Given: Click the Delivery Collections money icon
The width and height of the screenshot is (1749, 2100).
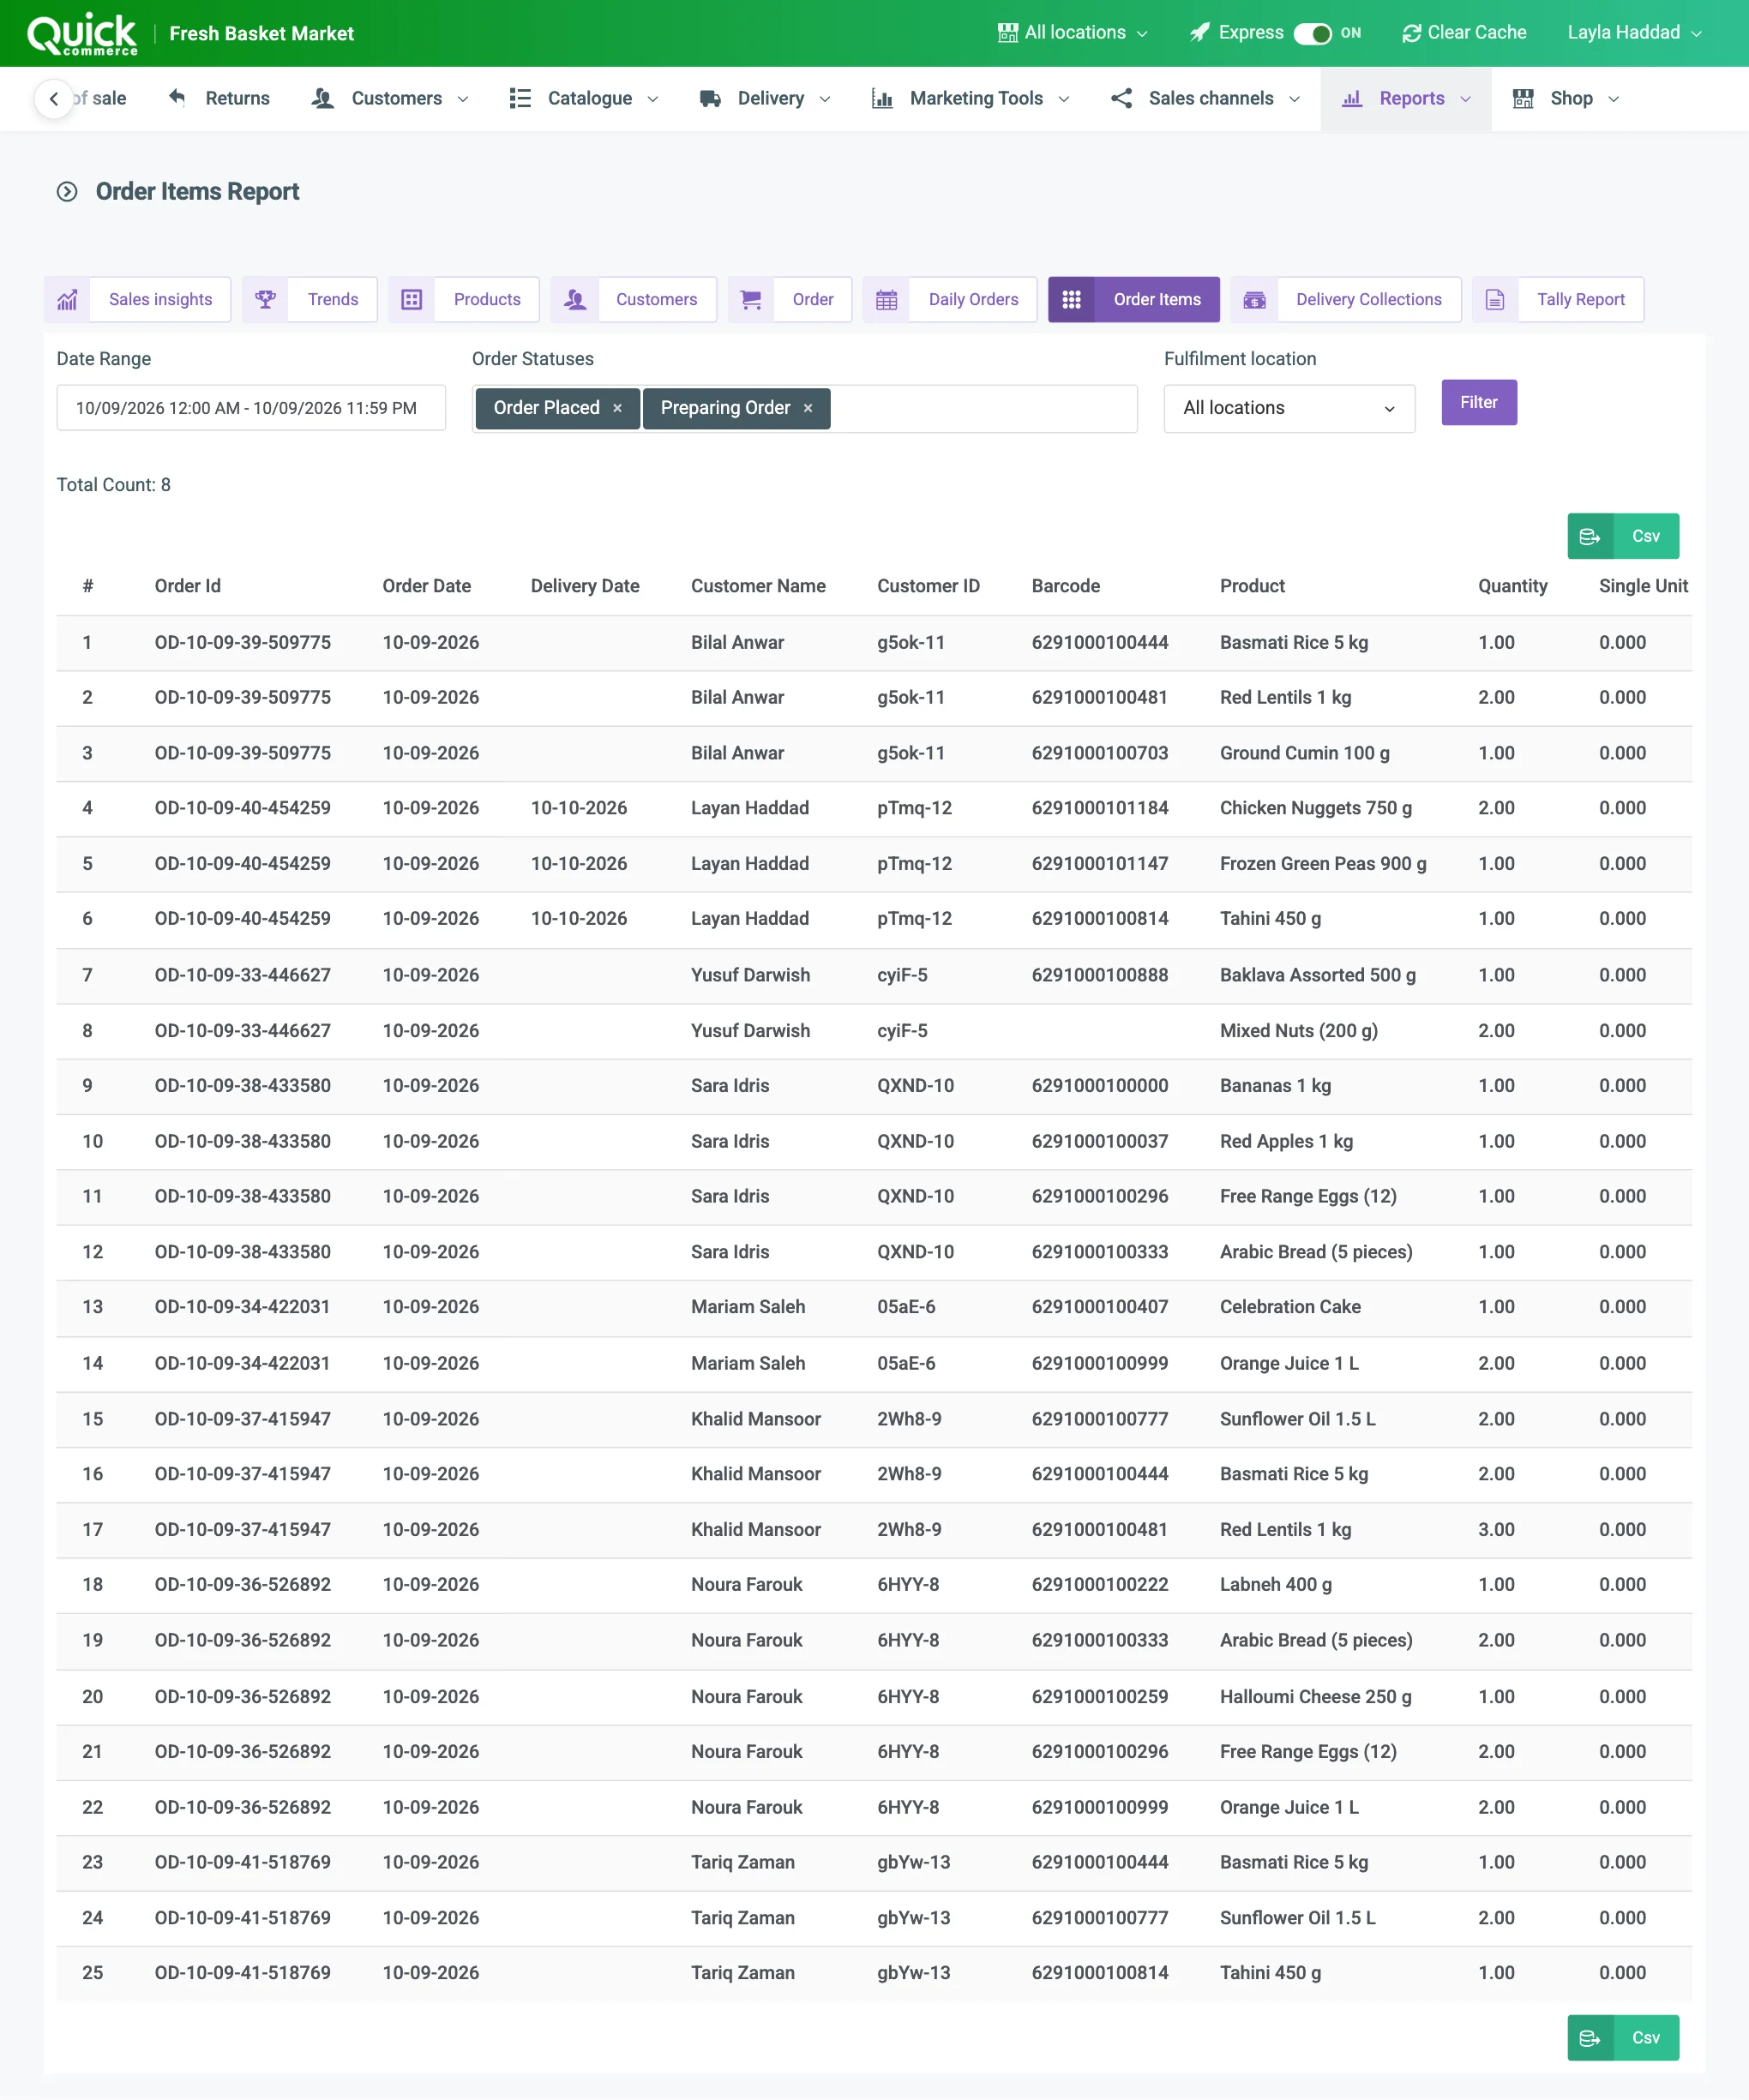Looking at the screenshot, I should [x=1255, y=299].
